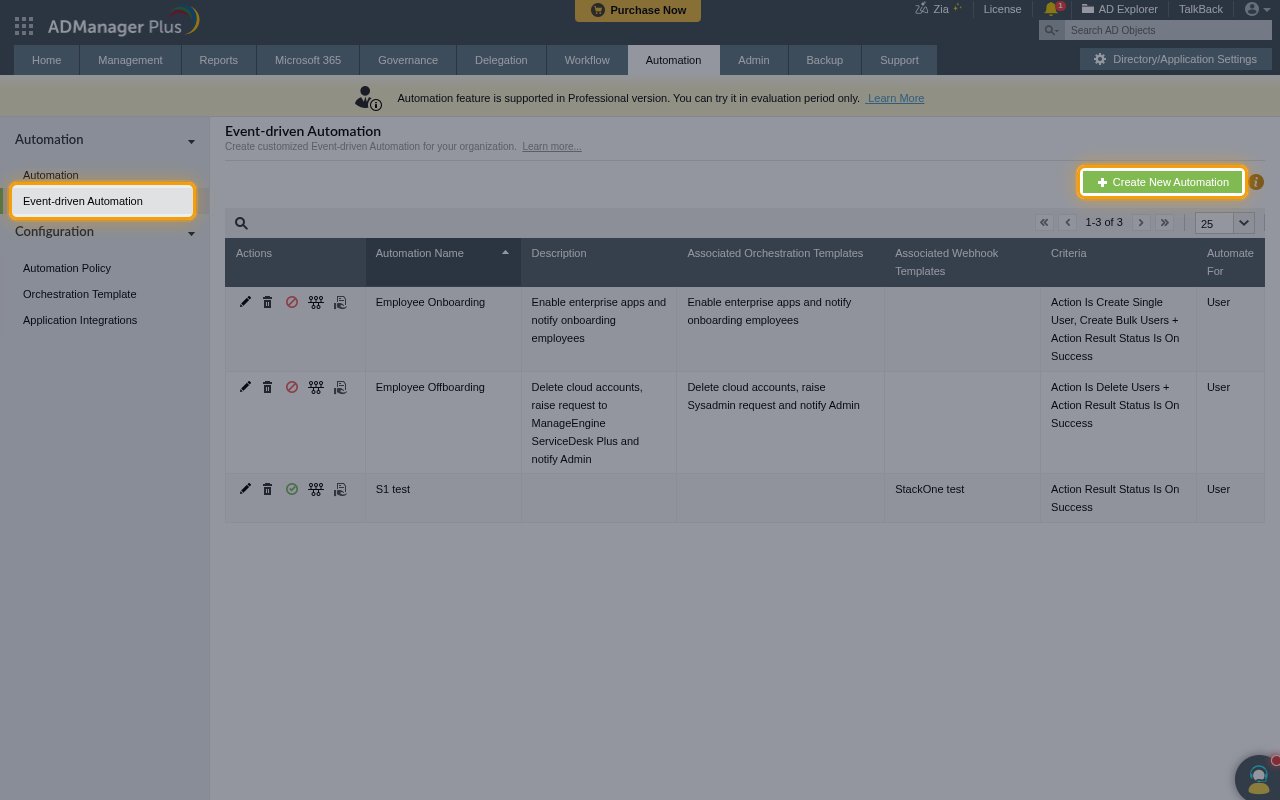1280x800 pixels.
Task: Edit the Employee Offboarding automation with the pencil icon
Action: pos(245,387)
